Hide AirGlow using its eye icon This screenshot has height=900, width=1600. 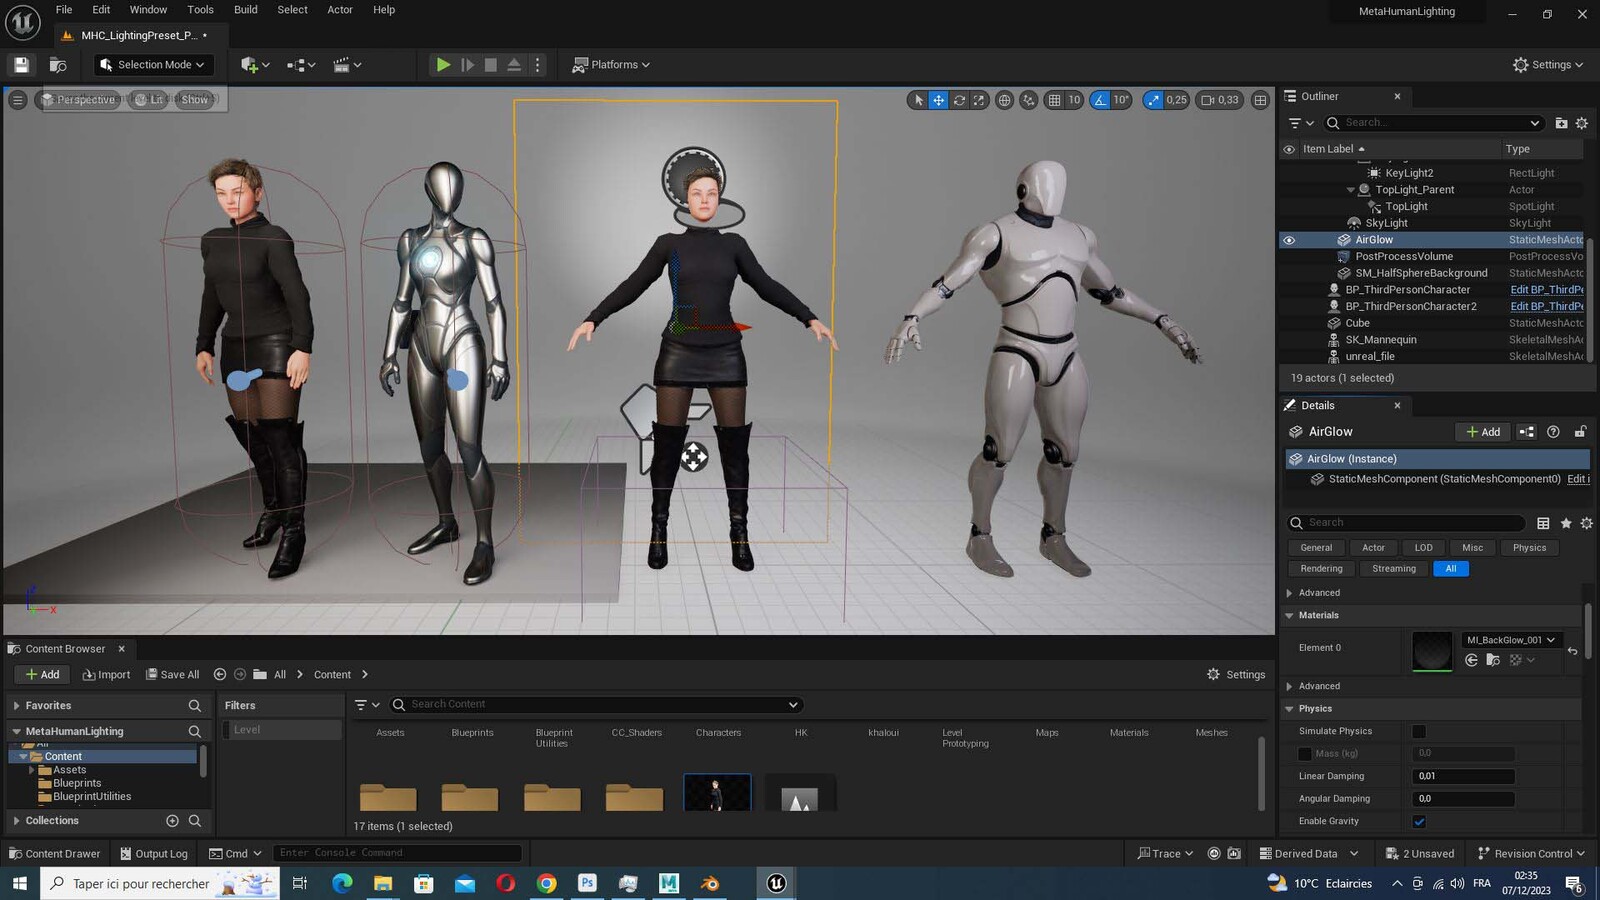1289,240
